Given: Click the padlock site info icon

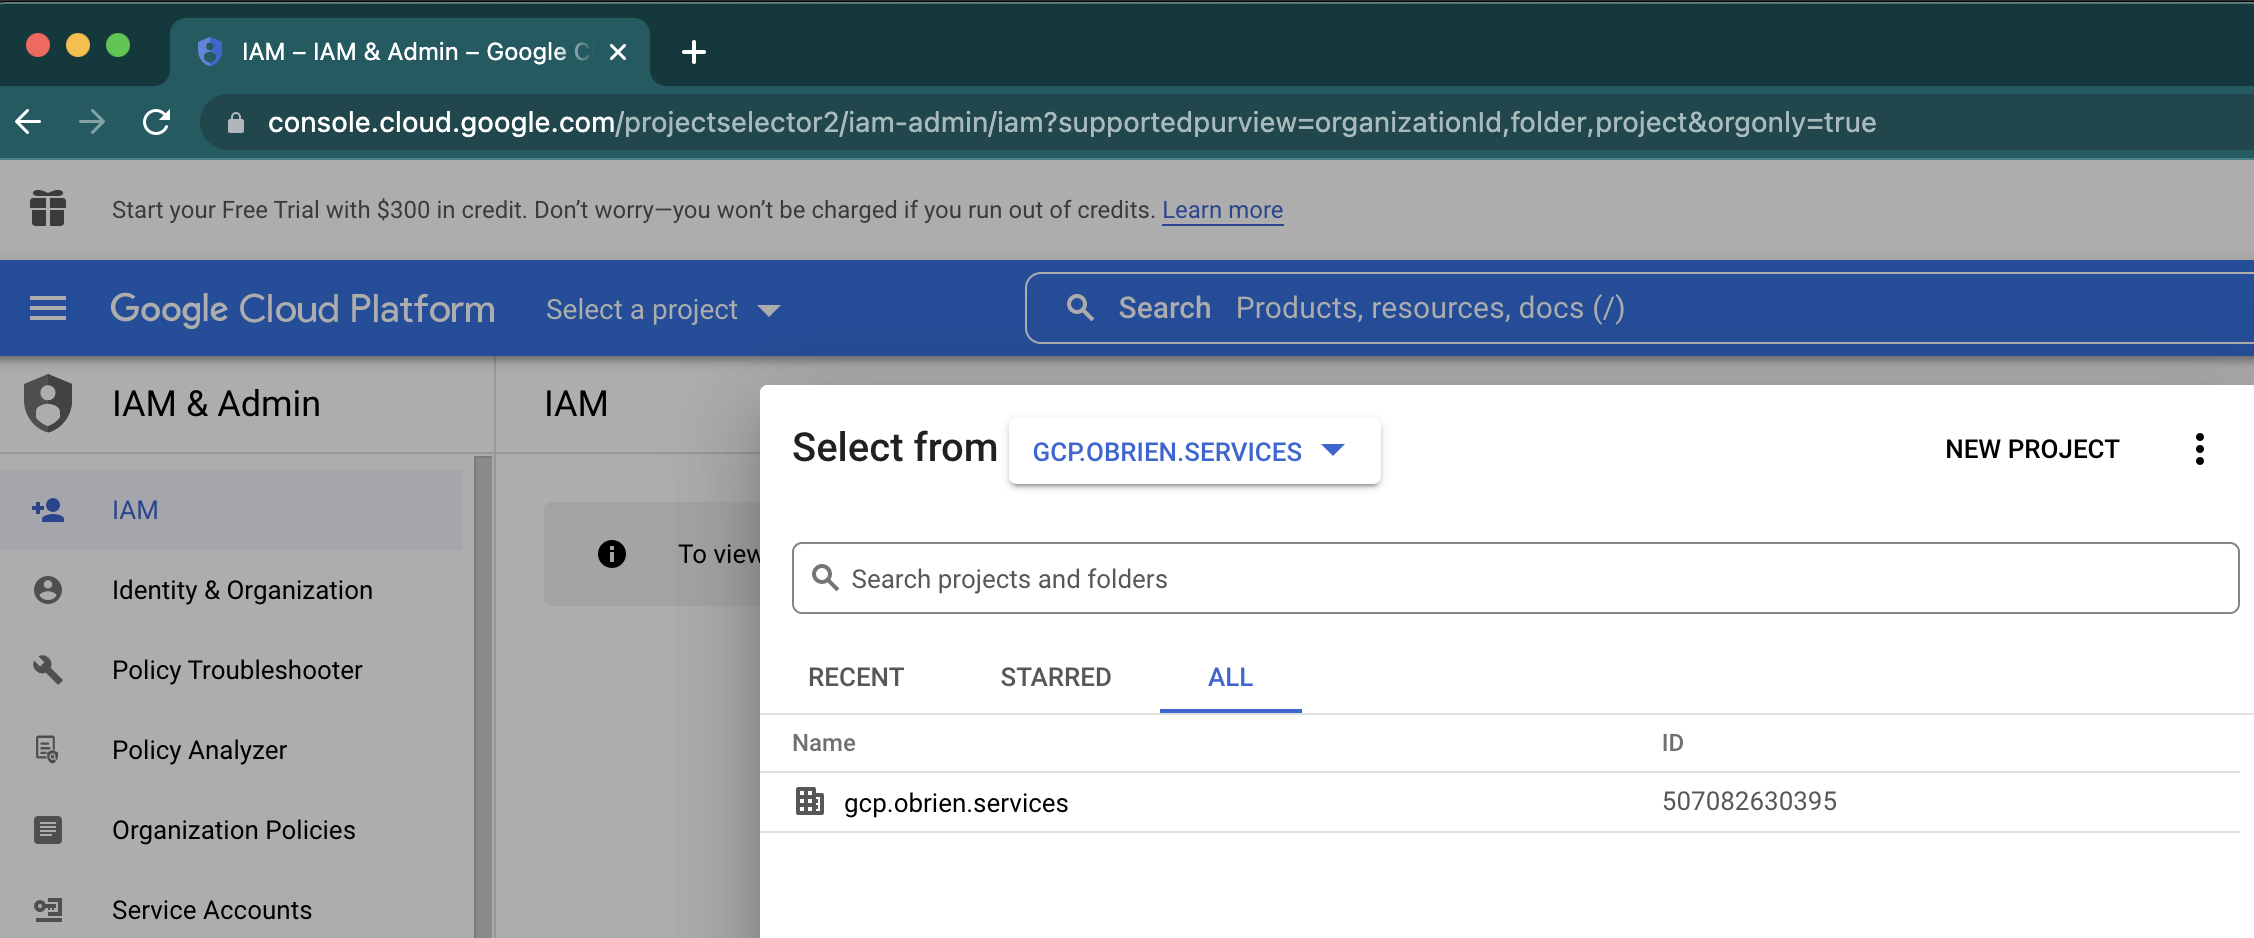Looking at the screenshot, I should [x=236, y=123].
